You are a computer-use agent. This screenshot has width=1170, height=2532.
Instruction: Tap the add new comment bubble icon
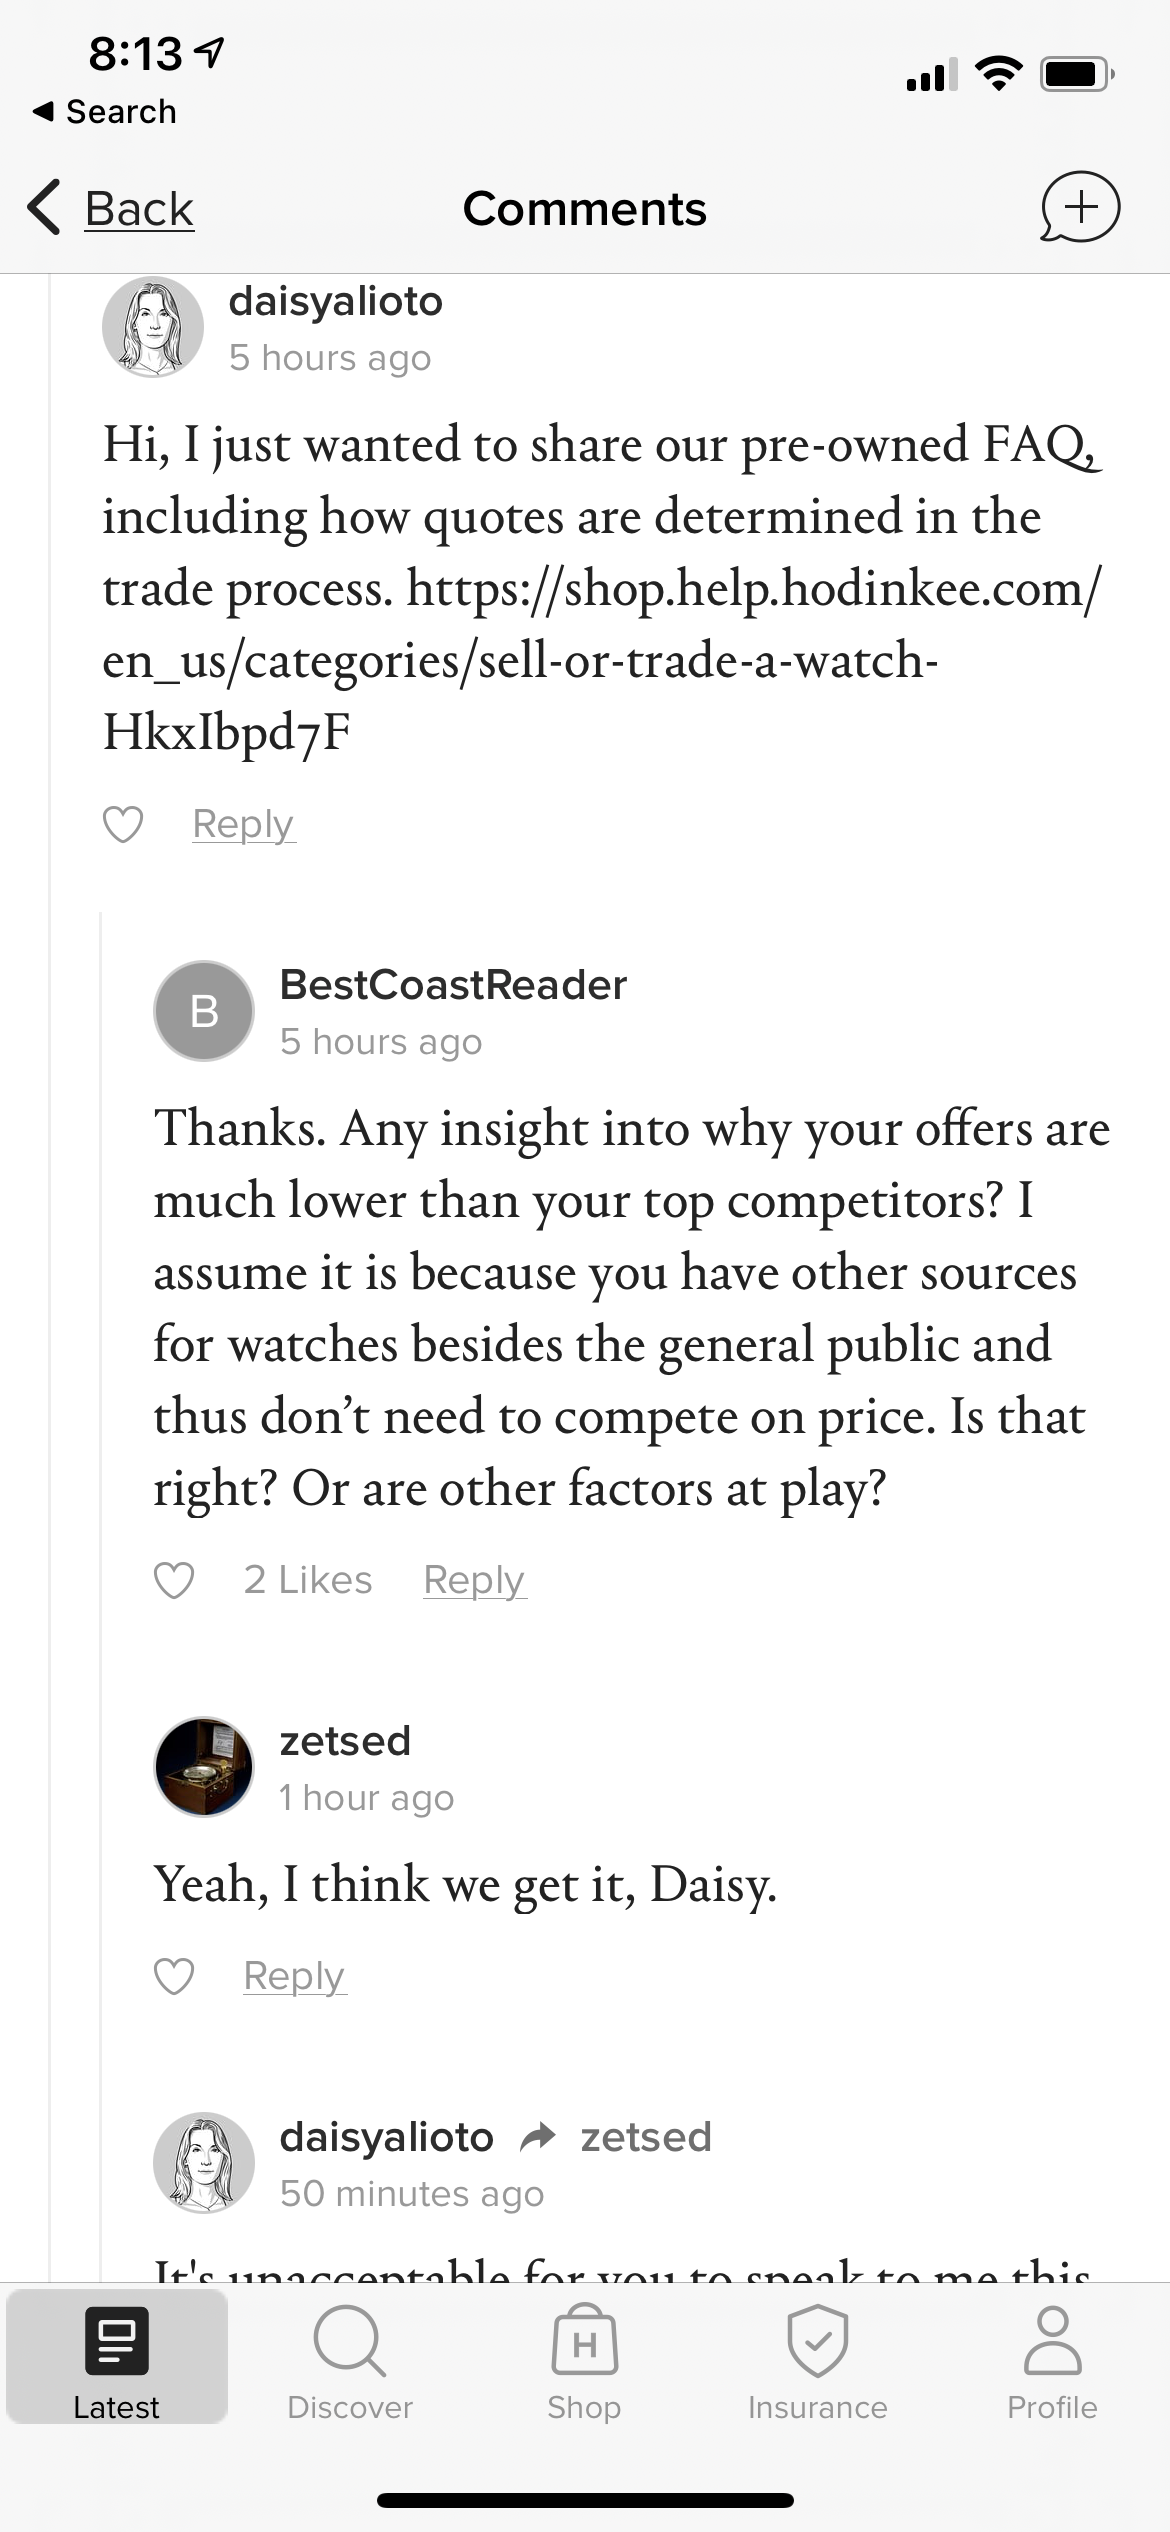pos(1080,207)
